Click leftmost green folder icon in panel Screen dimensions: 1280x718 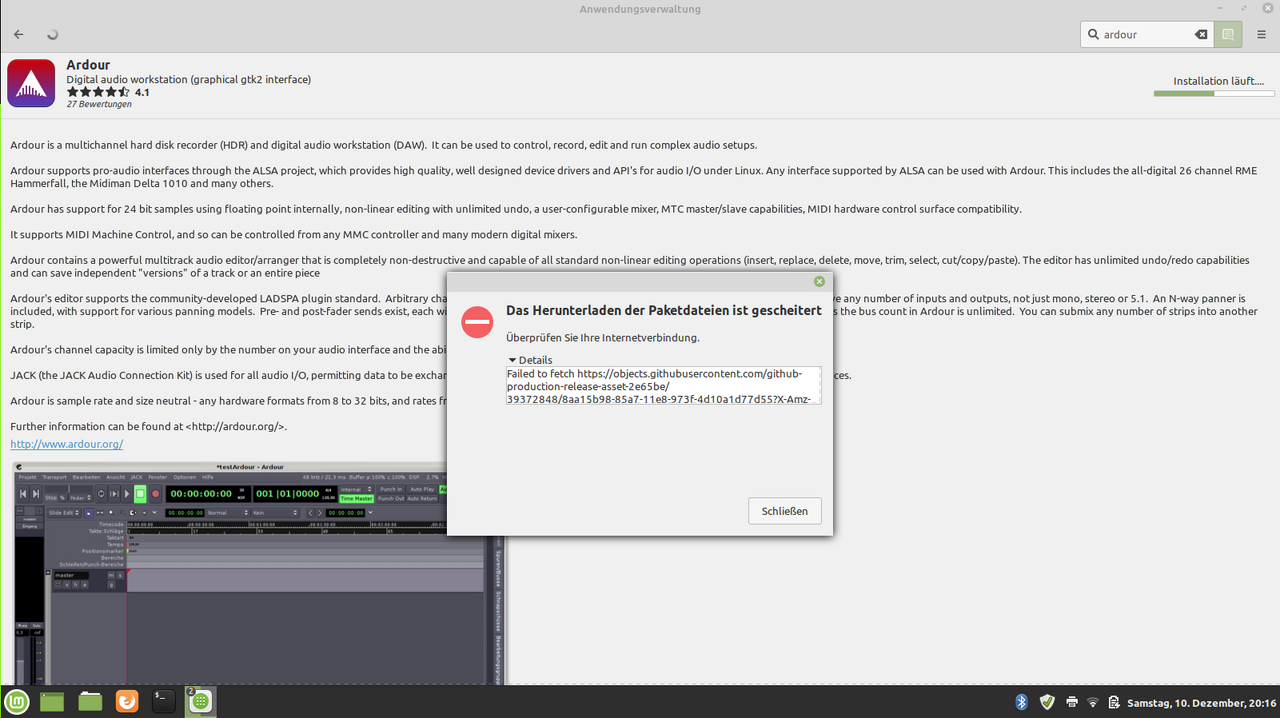[52, 702]
